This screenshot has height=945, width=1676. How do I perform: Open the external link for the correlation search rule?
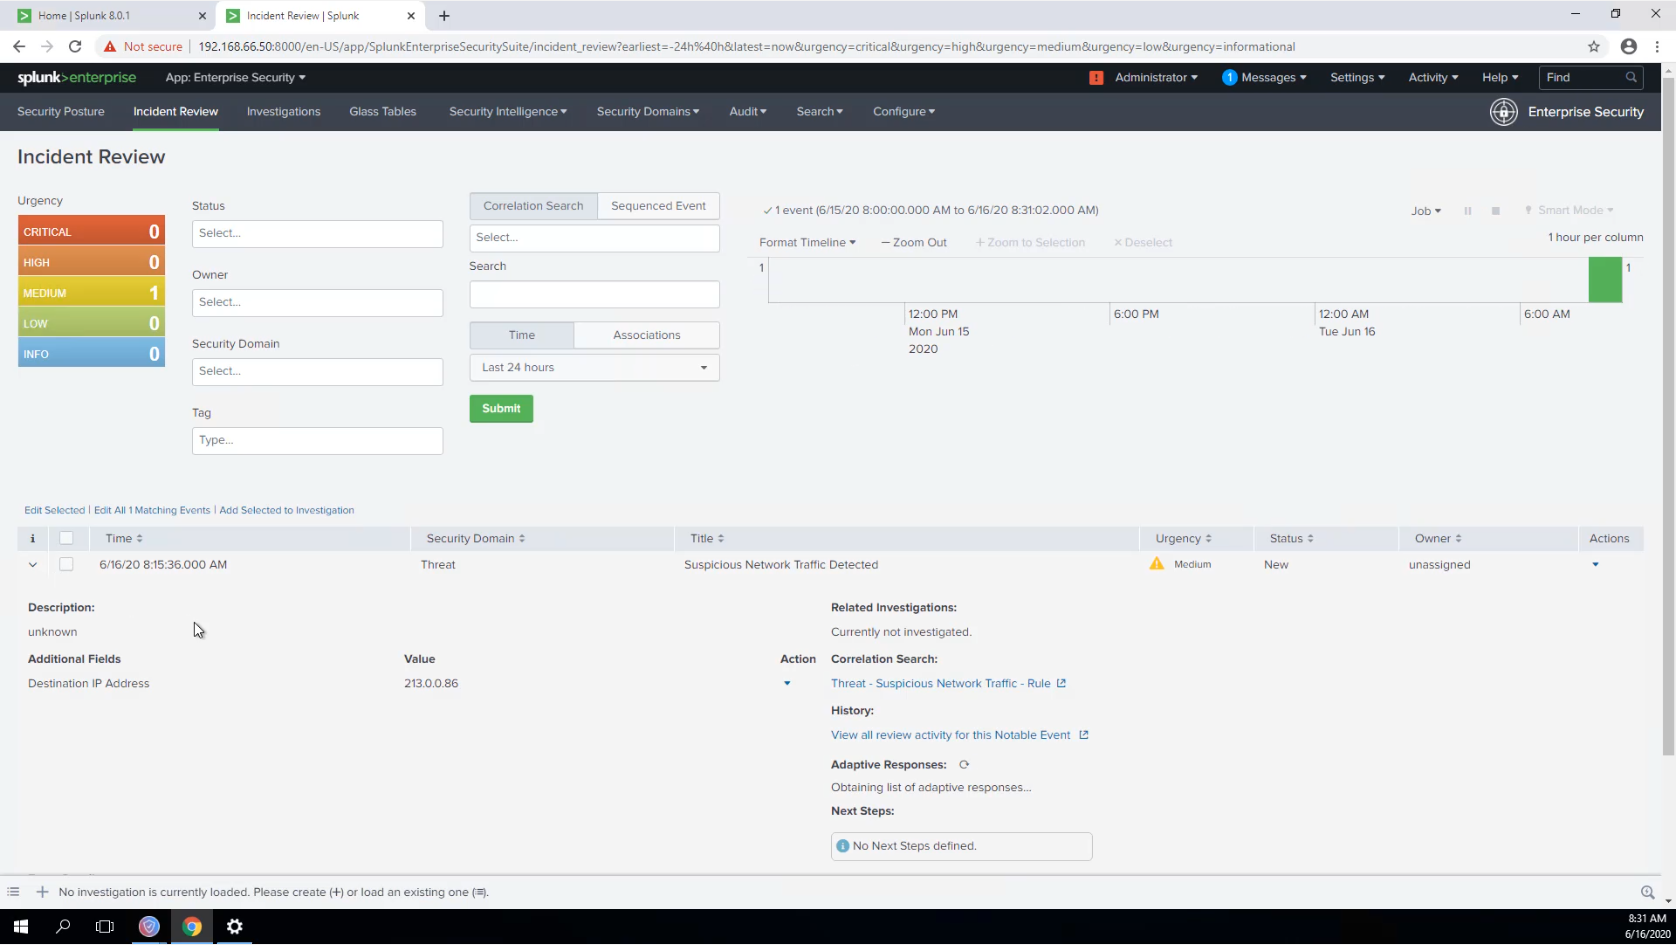click(1062, 683)
